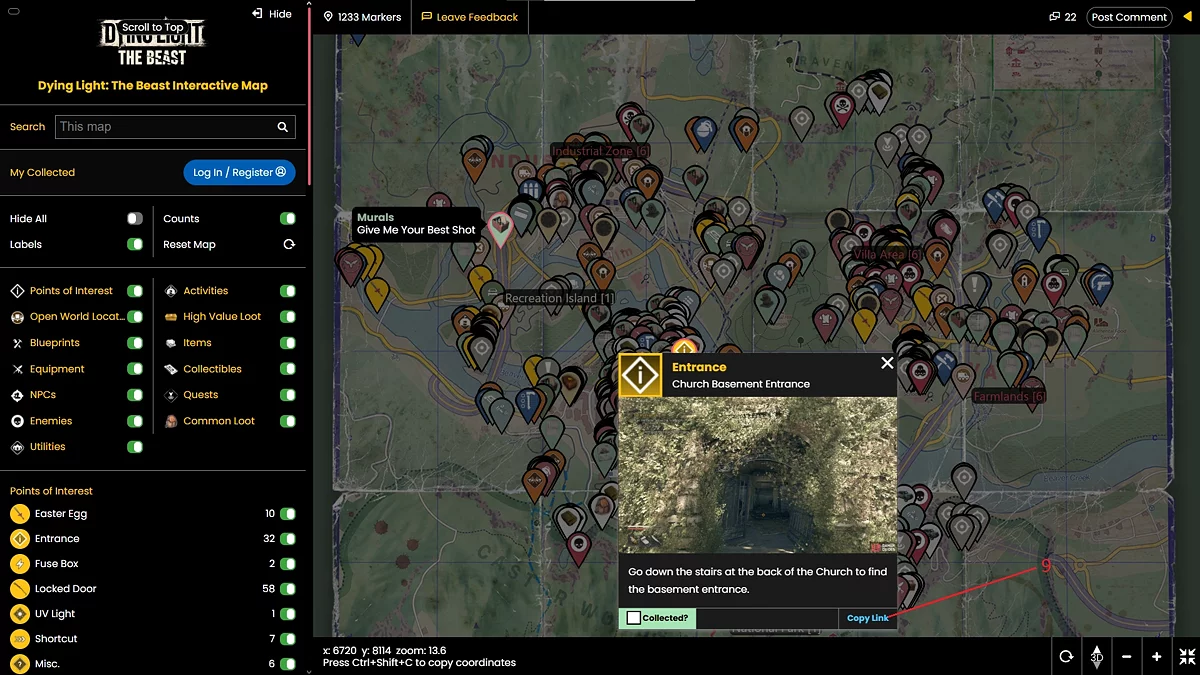1200x675 pixels.
Task: Click the Equipment category icon
Action: click(x=17, y=369)
